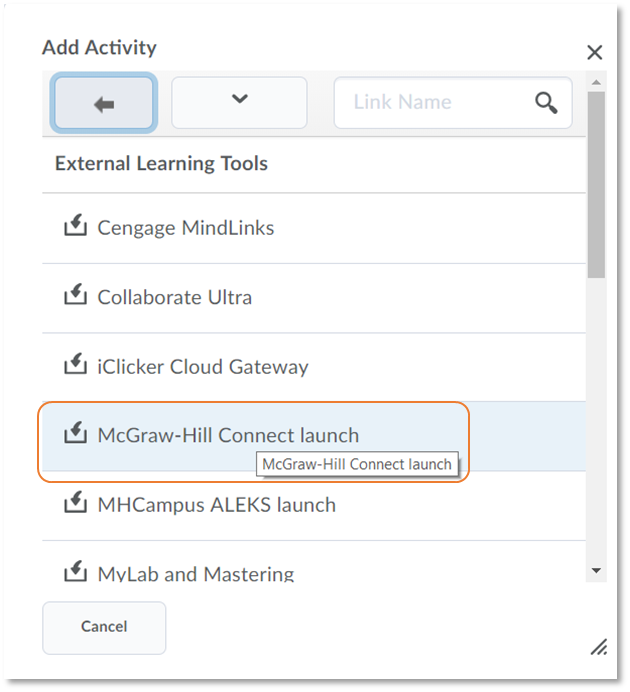Click the scrollbar up arrow
The image size is (630, 692).
tap(596, 83)
